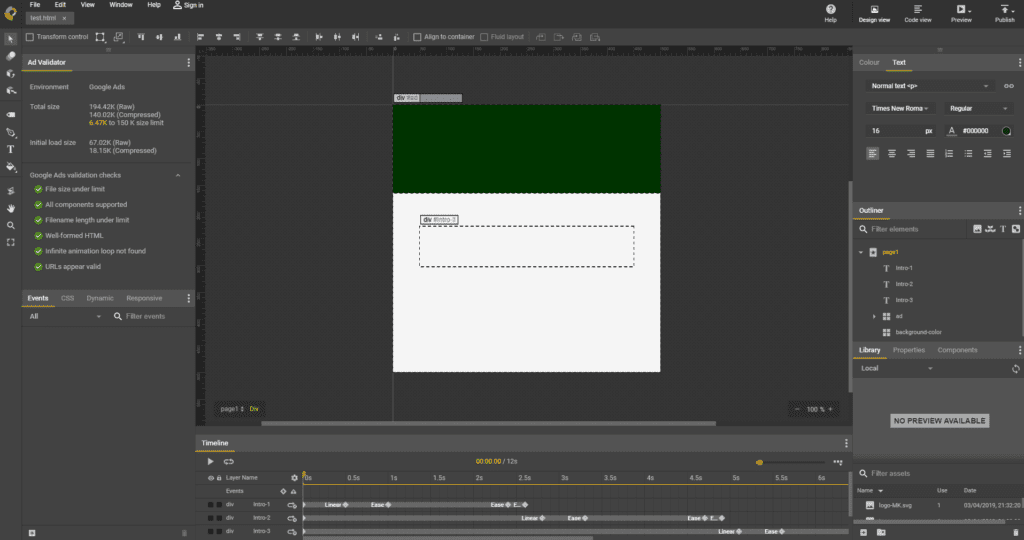The image size is (1024, 540).
Task: Collapse page1 in Outliner
Action: click(x=861, y=252)
